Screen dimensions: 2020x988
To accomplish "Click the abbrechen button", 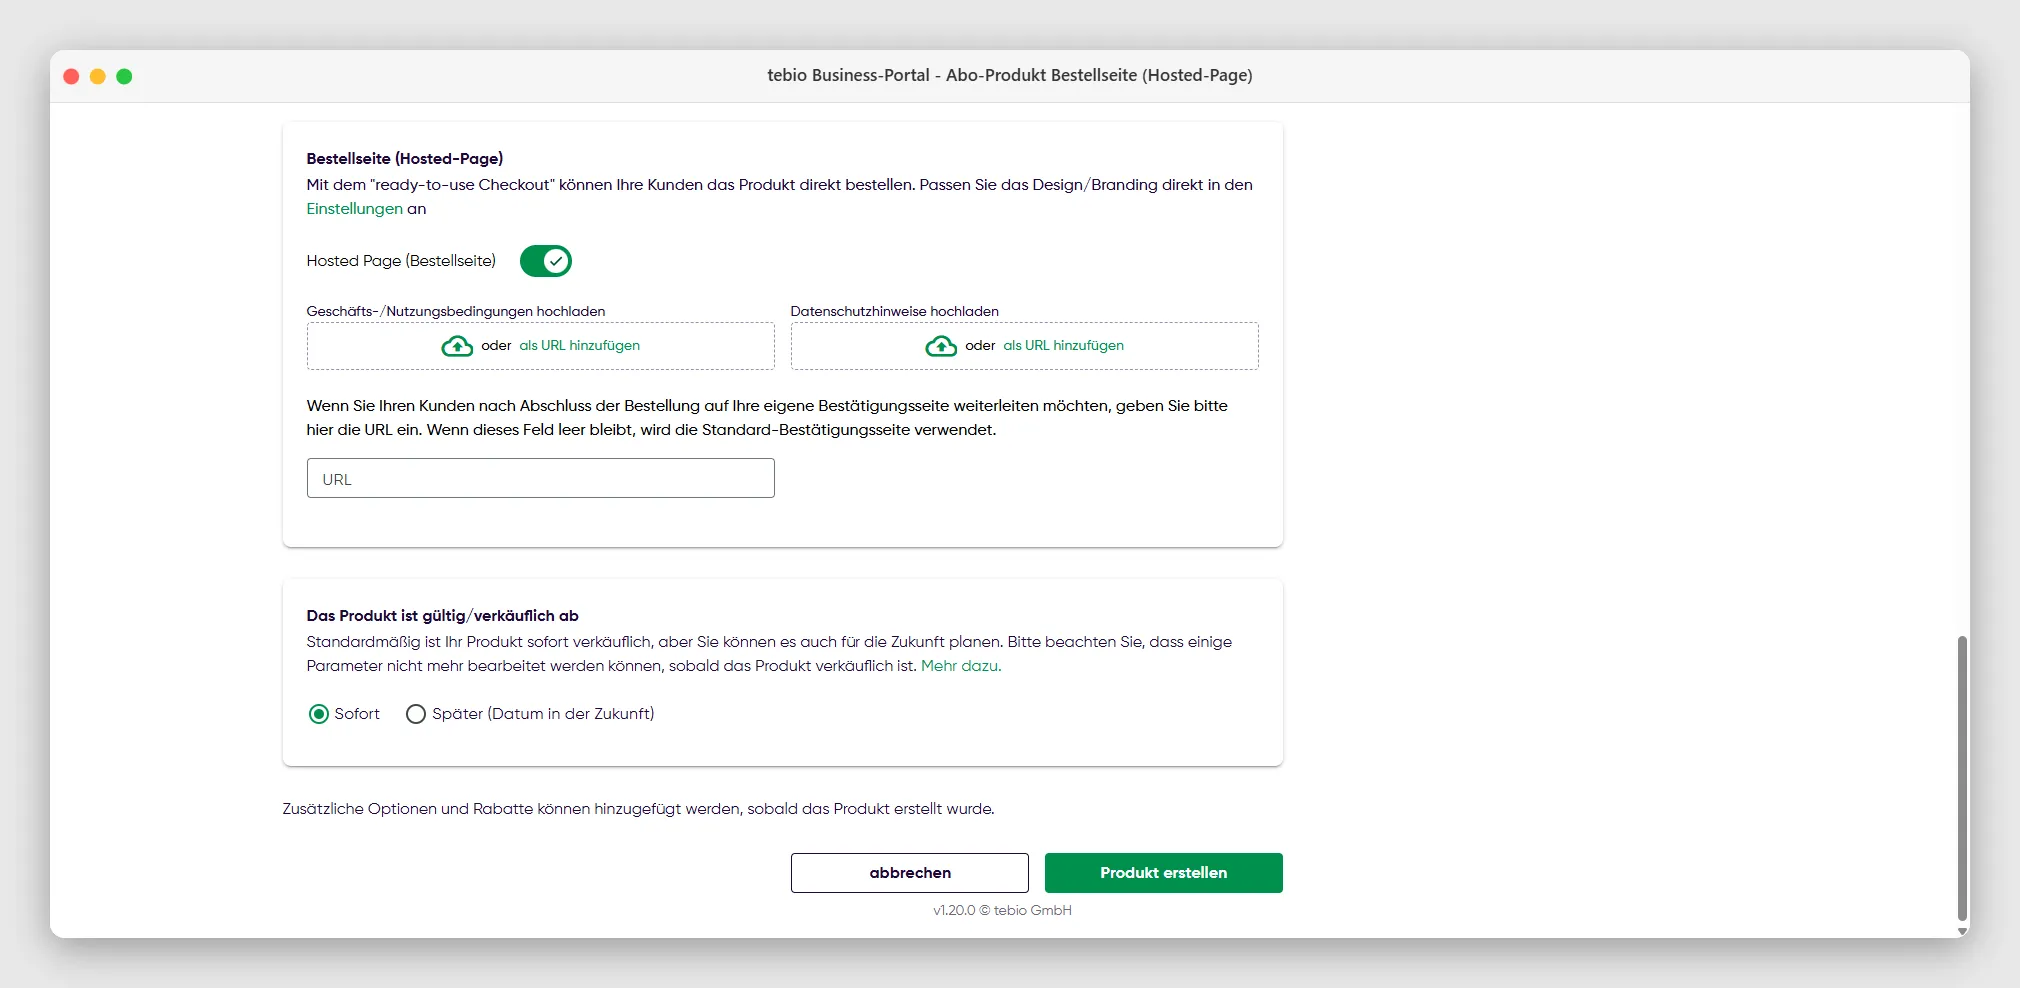I will (910, 873).
